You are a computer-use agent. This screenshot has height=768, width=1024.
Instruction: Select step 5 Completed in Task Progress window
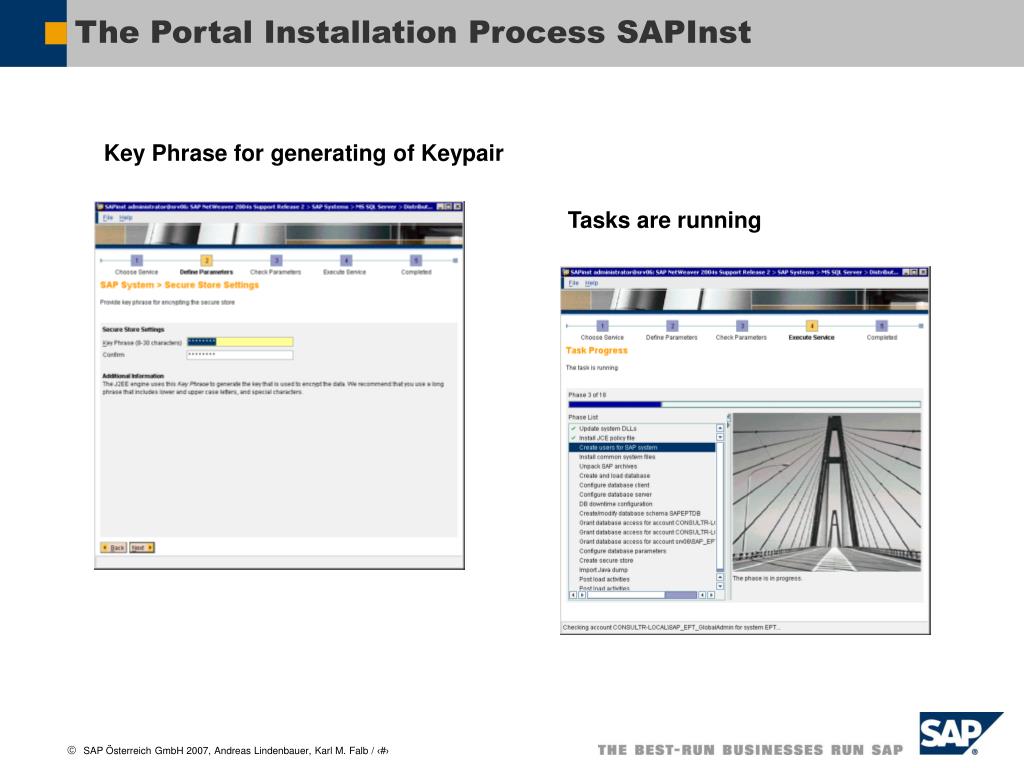[882, 325]
